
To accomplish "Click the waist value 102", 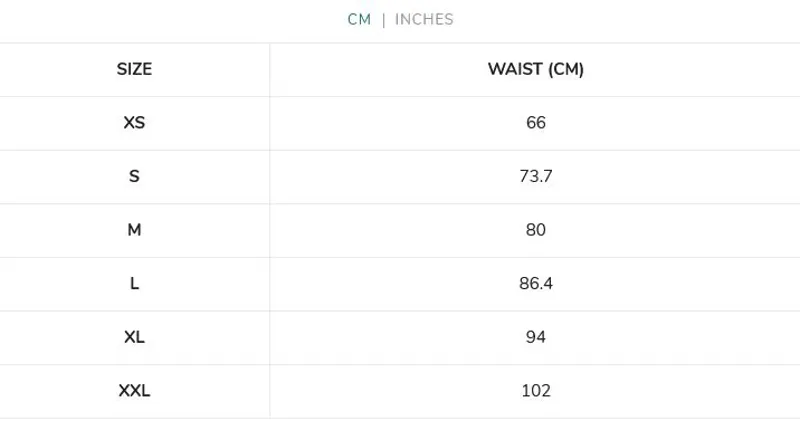I will [535, 391].
